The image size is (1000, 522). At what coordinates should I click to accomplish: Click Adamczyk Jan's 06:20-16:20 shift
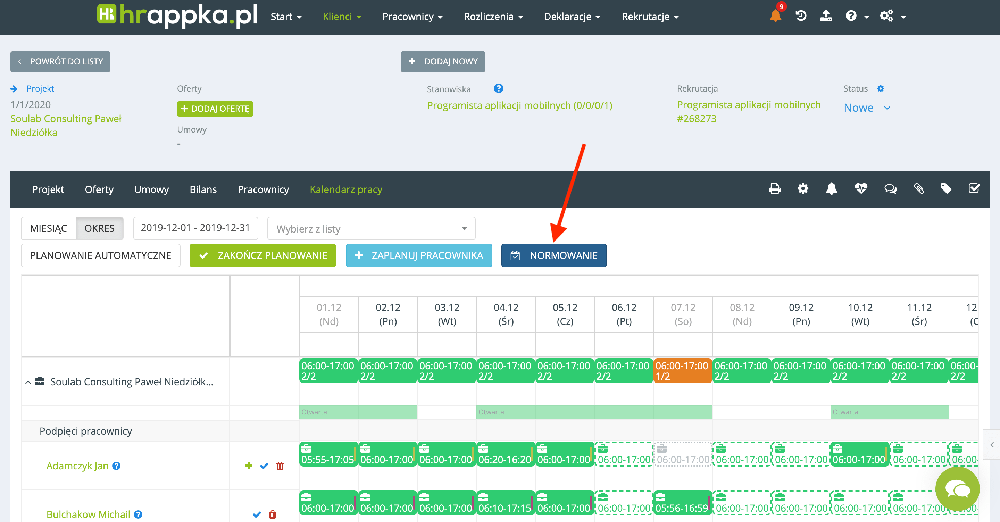coord(506,454)
